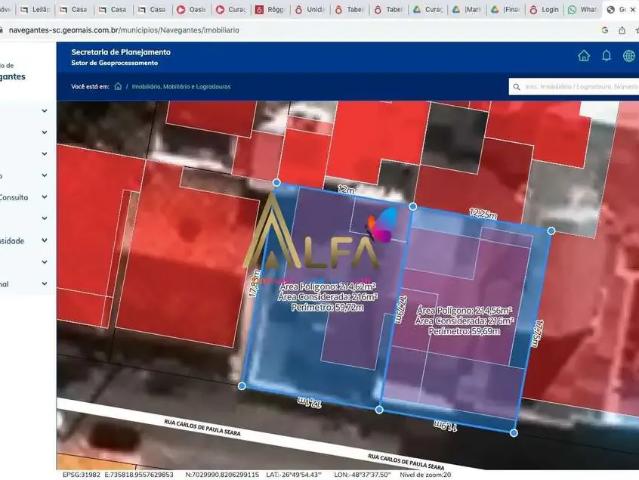Click the breadcrumb home icon after 'Você está em'
Screen dimensions: 639x480
tap(118, 86)
